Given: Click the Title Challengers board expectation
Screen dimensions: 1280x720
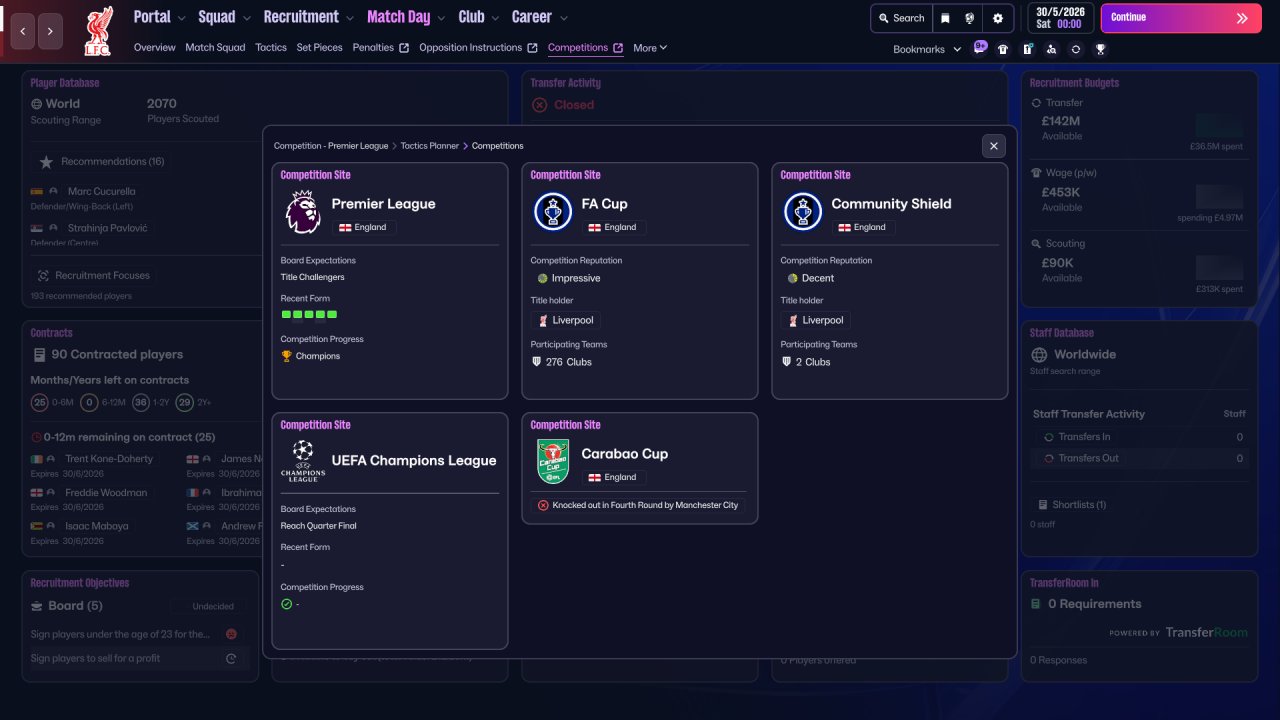Looking at the screenshot, I should coord(313,277).
